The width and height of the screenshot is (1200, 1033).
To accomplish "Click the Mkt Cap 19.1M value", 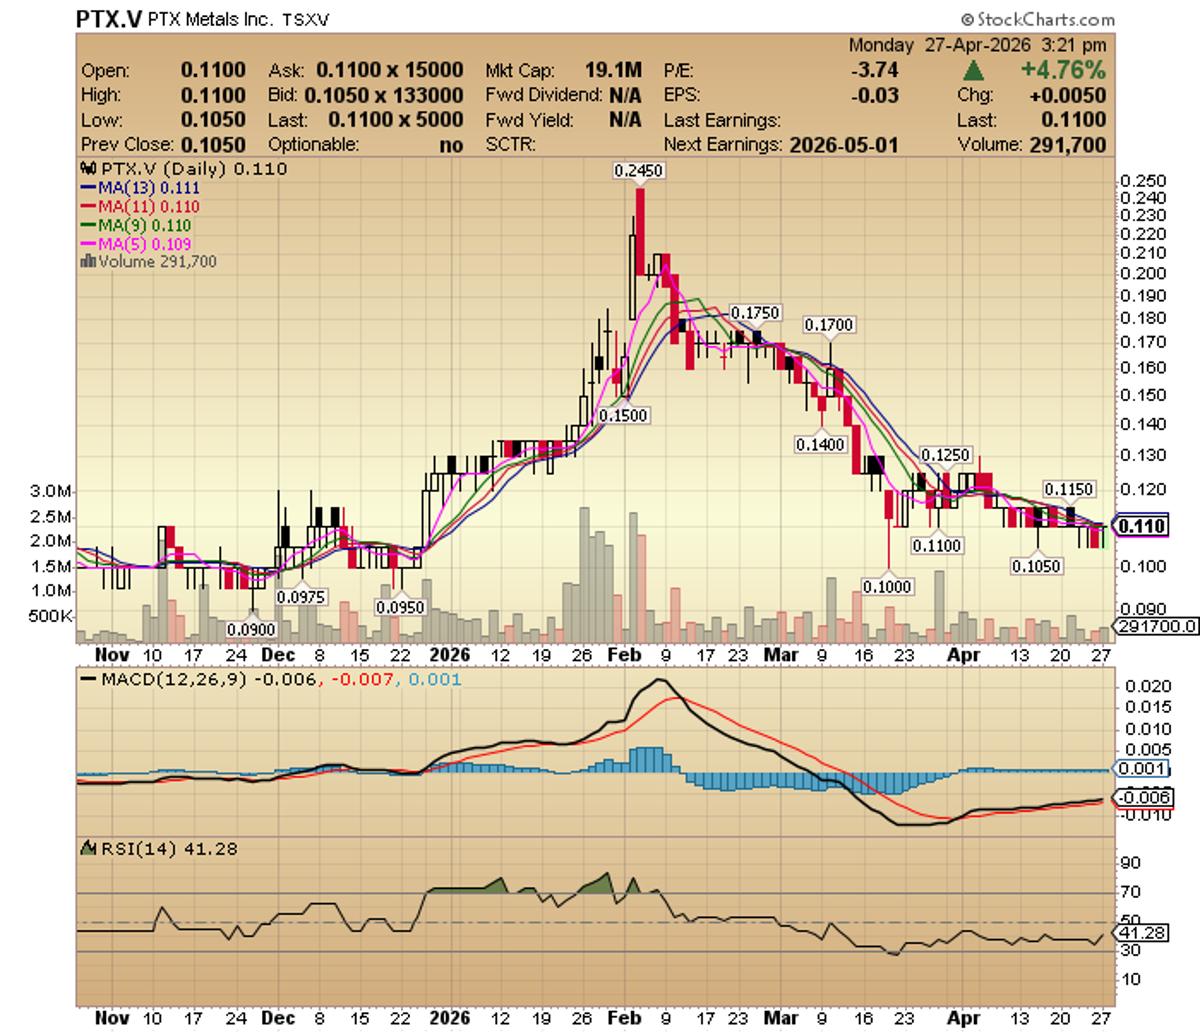I will pyautogui.click(x=613, y=70).
